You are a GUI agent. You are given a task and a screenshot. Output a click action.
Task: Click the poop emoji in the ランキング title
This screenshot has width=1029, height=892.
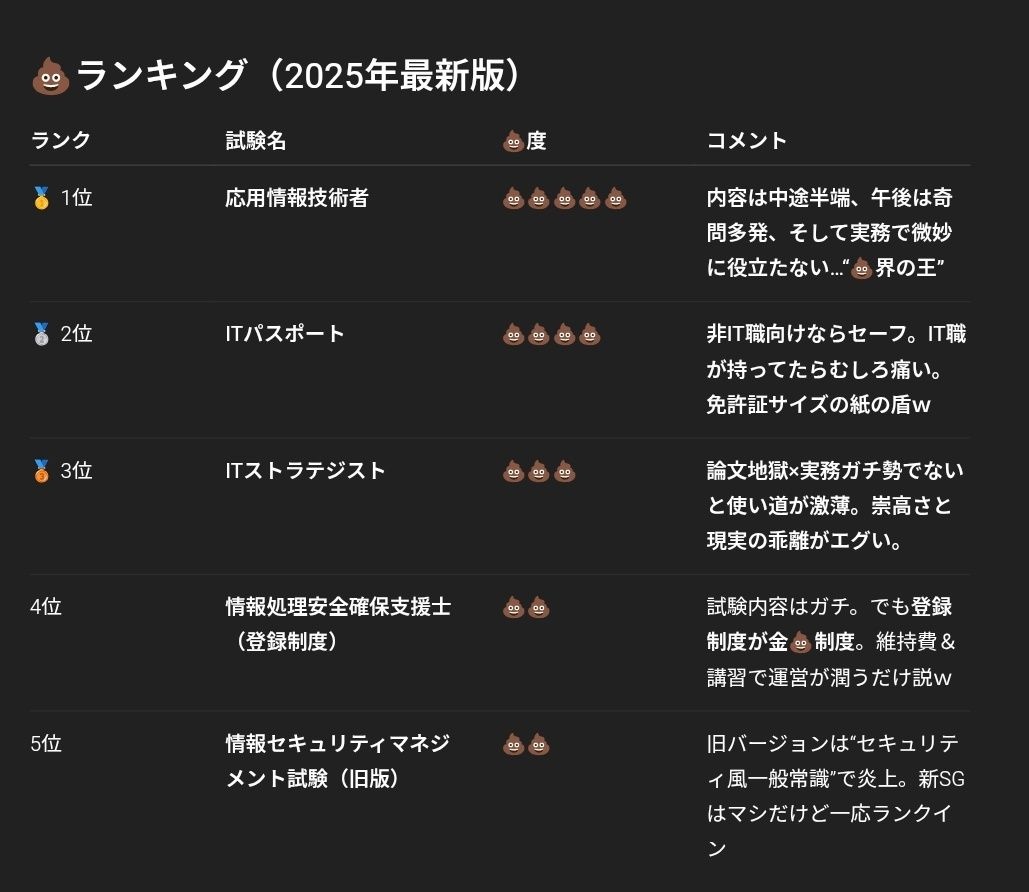51,77
